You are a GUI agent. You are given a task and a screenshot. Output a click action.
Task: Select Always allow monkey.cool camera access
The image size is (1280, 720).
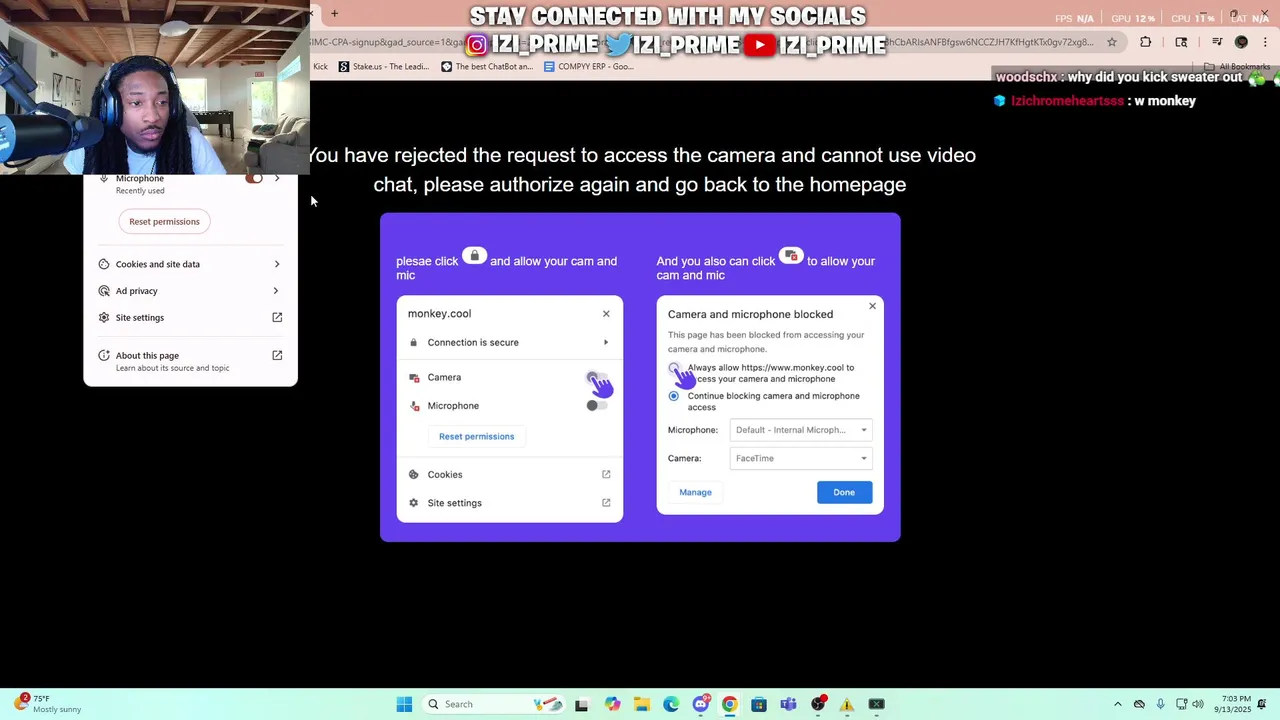click(674, 368)
